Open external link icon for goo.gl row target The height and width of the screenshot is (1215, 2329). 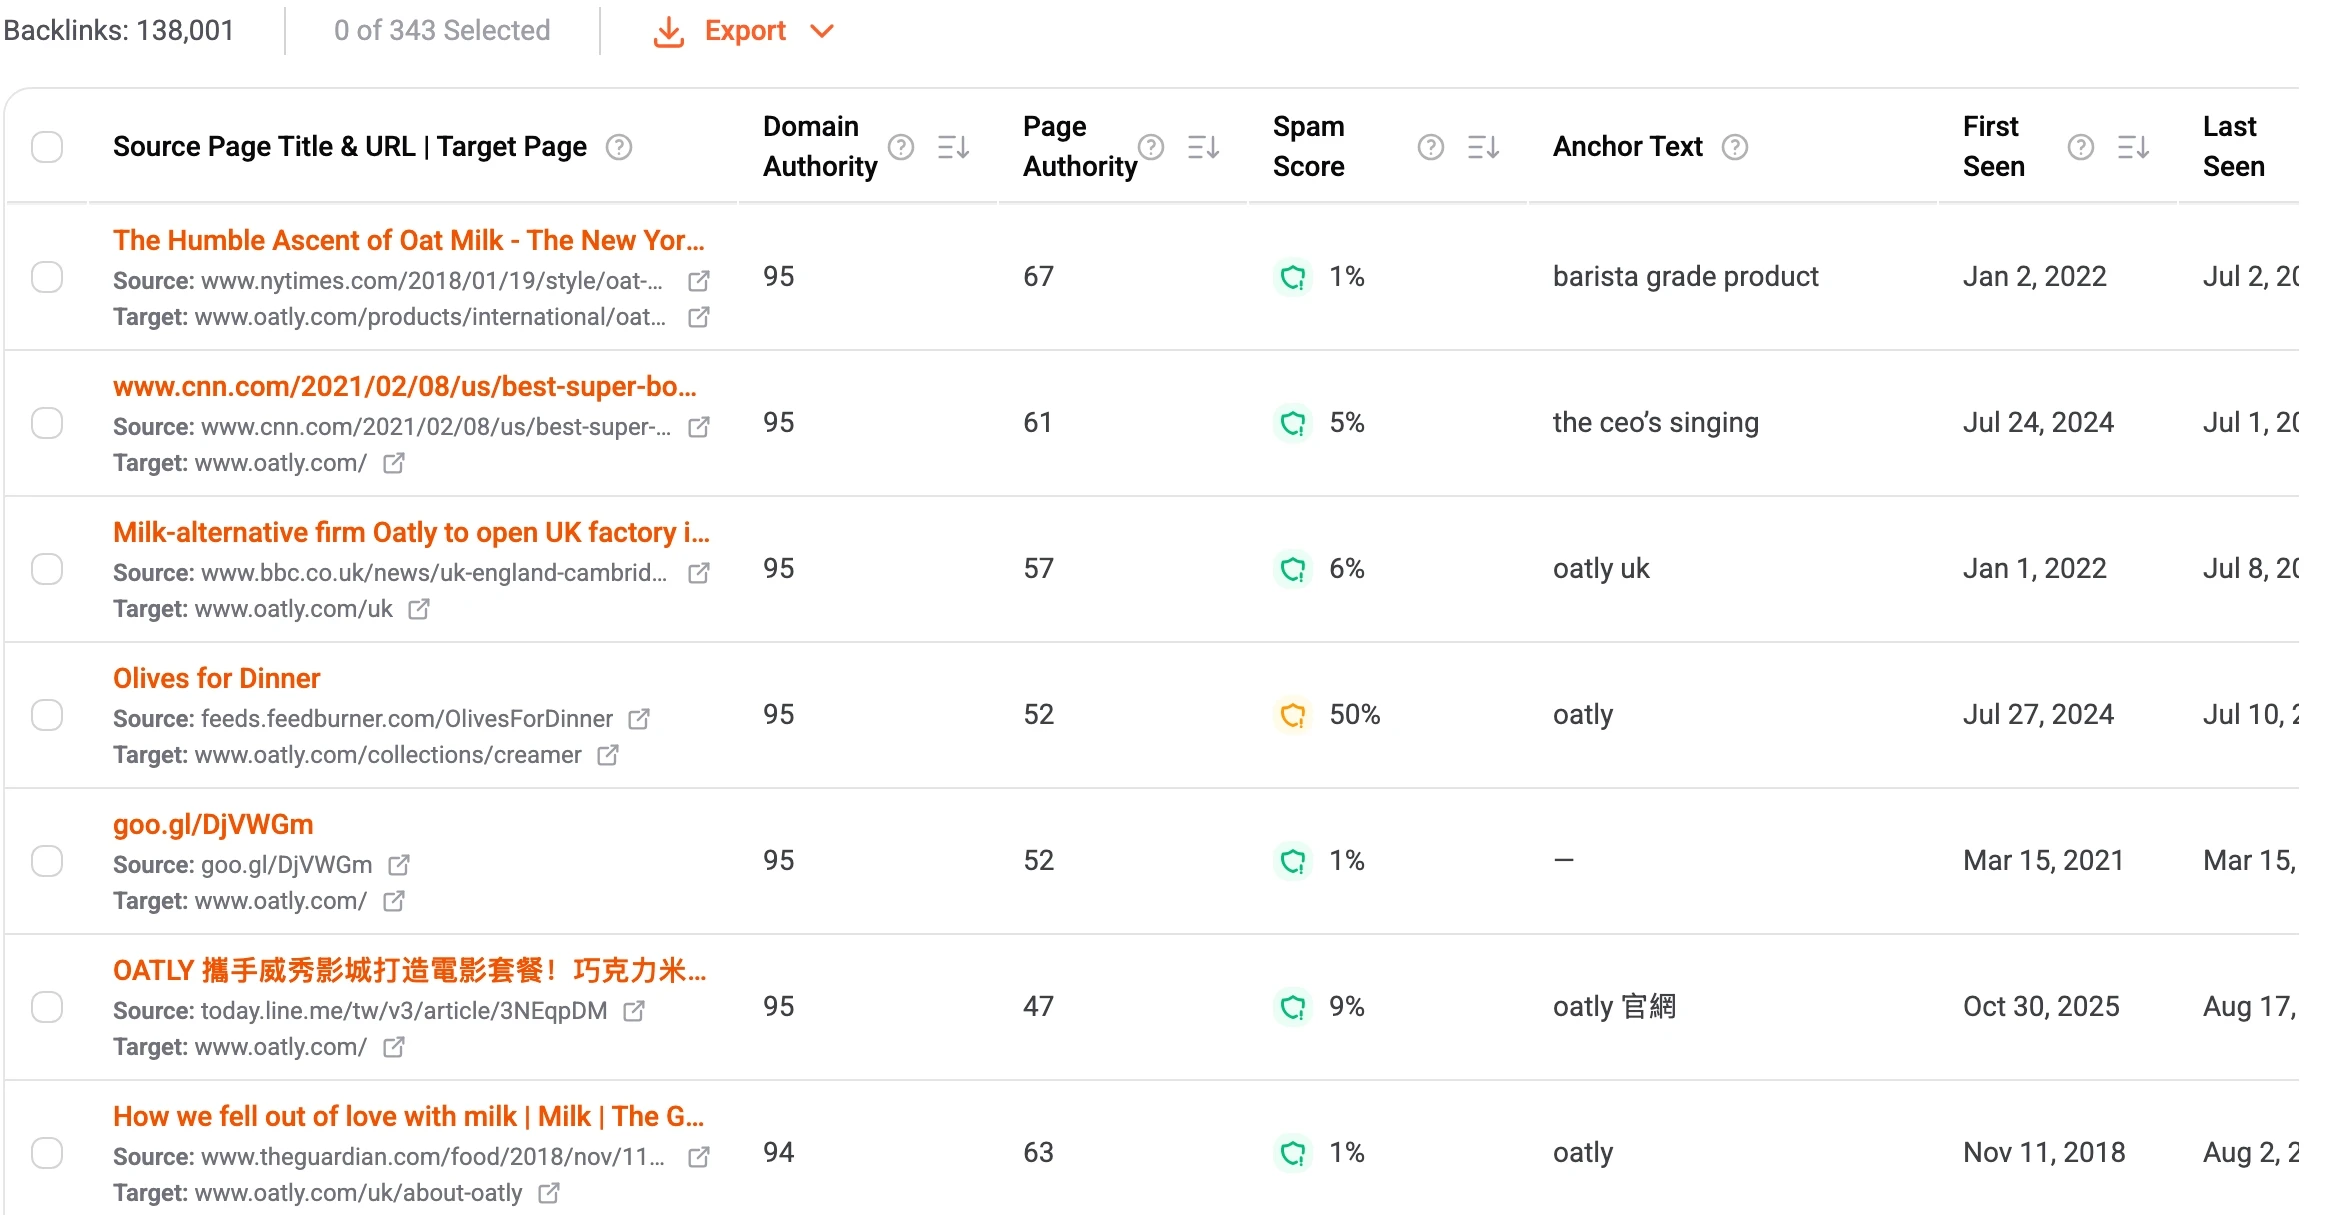[x=394, y=901]
